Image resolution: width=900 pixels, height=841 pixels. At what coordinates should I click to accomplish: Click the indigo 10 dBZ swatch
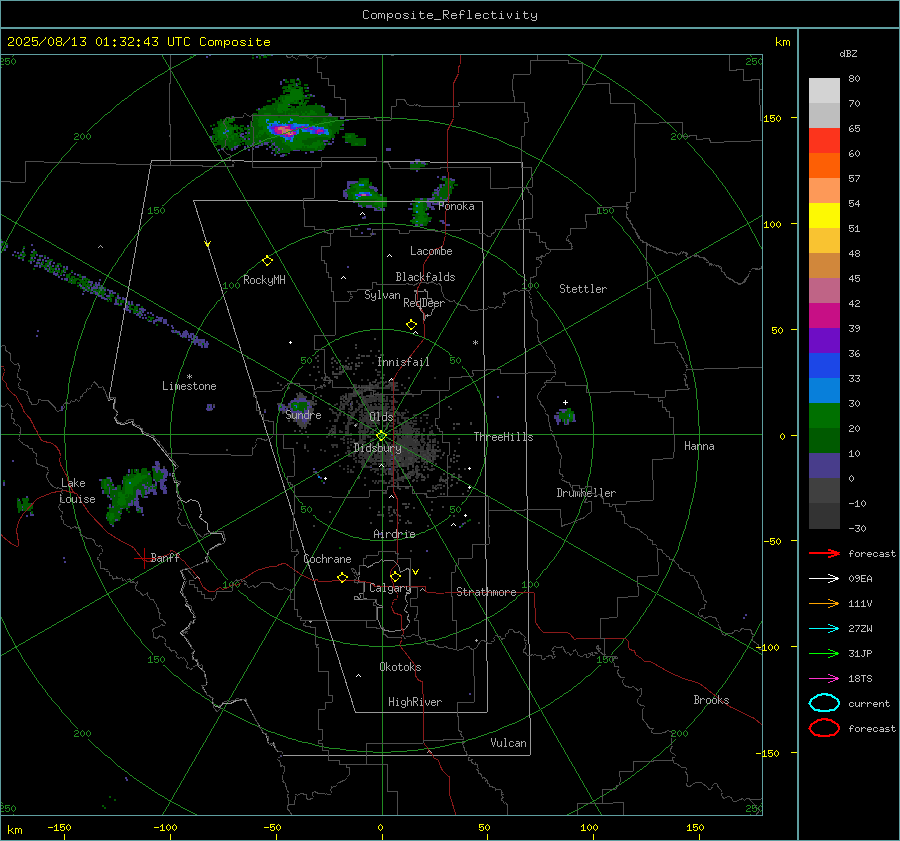(824, 466)
